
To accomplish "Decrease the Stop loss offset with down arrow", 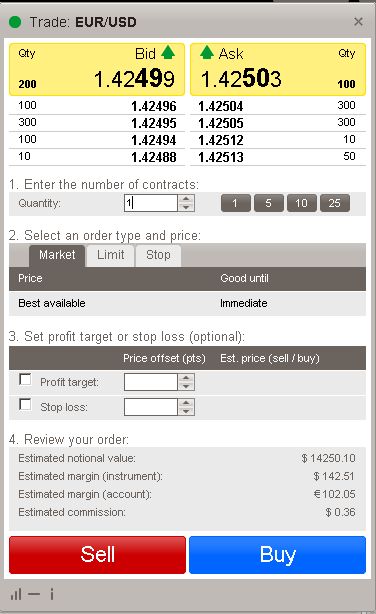I will point(186,411).
